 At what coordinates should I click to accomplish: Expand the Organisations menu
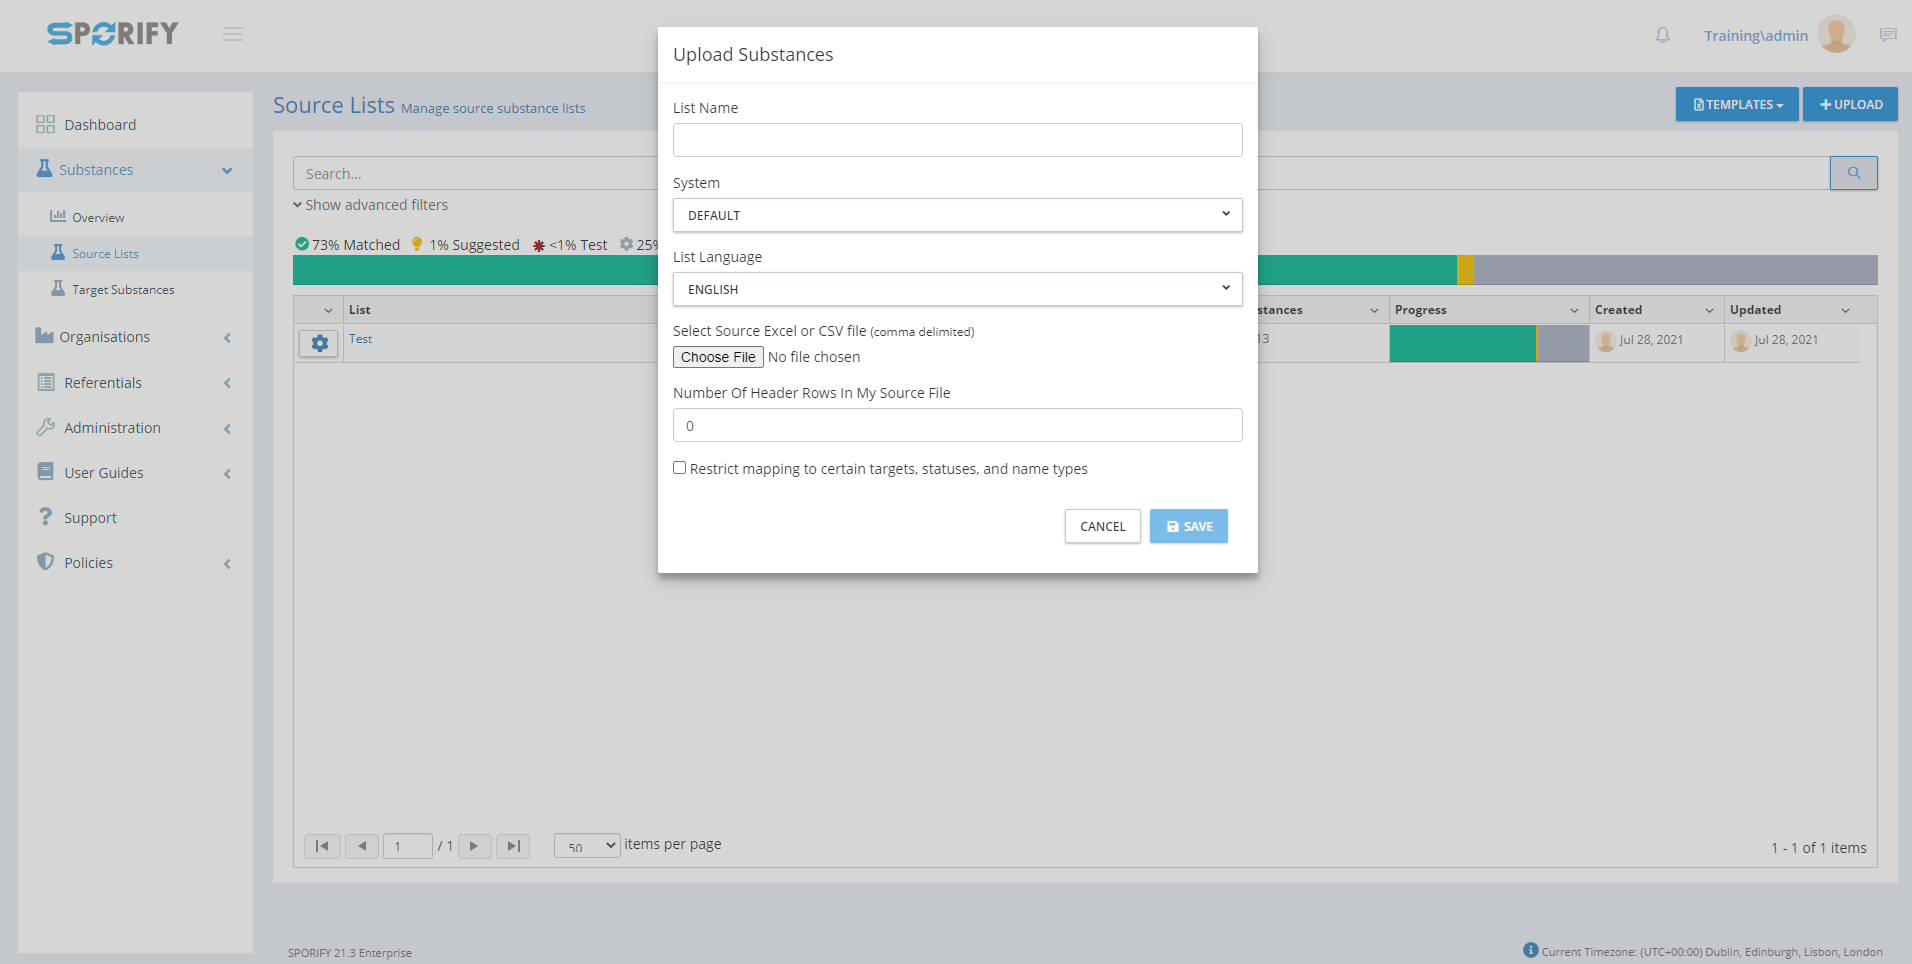coord(105,337)
